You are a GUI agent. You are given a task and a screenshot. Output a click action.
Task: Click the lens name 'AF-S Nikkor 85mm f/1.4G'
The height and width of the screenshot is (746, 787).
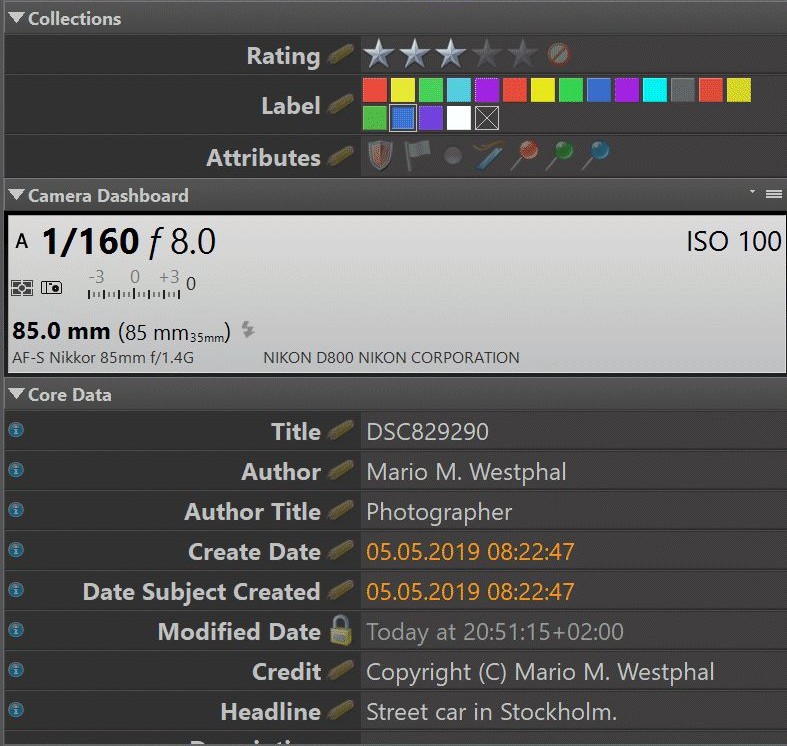click(x=103, y=357)
